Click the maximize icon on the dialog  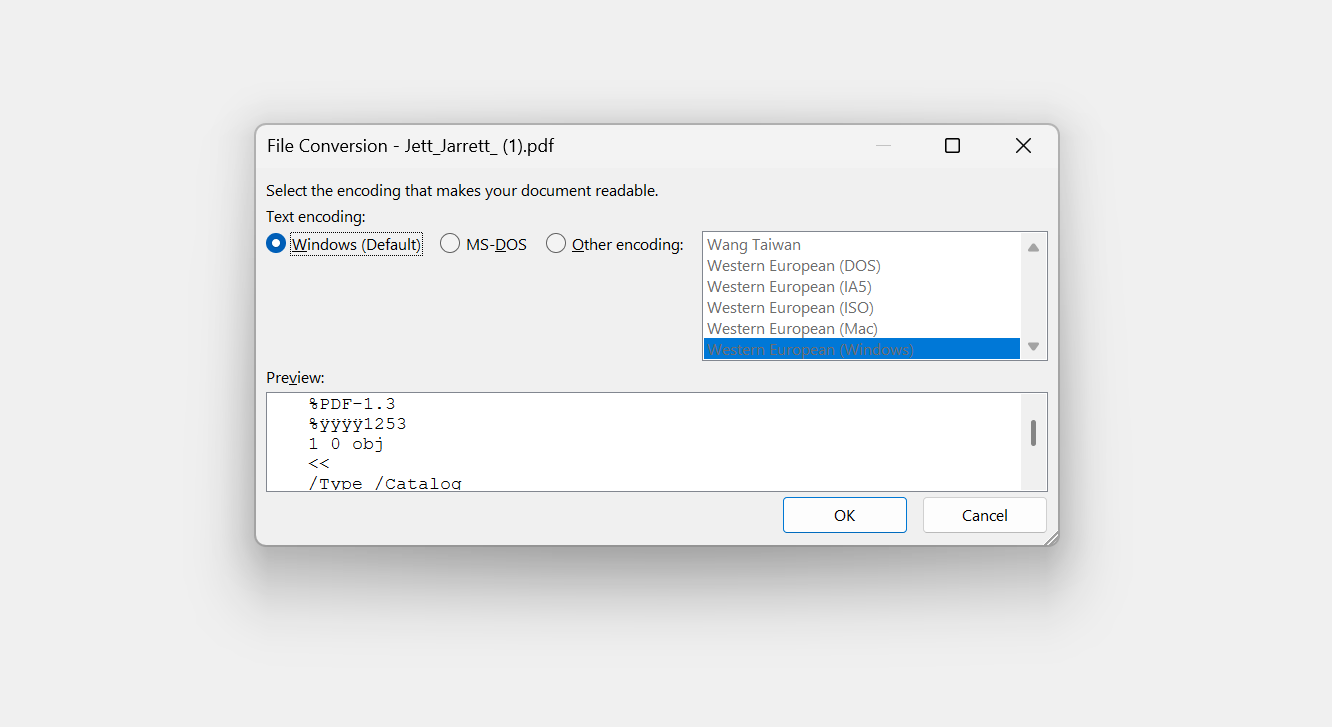pyautogui.click(x=951, y=145)
